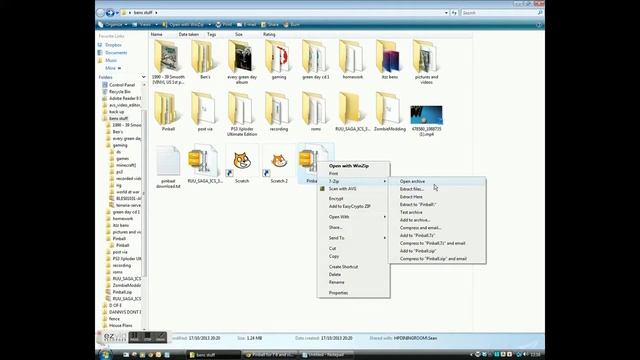This screenshot has width=640, height=360.
Task: Expand the Open With submenu
Action: [x=353, y=217]
